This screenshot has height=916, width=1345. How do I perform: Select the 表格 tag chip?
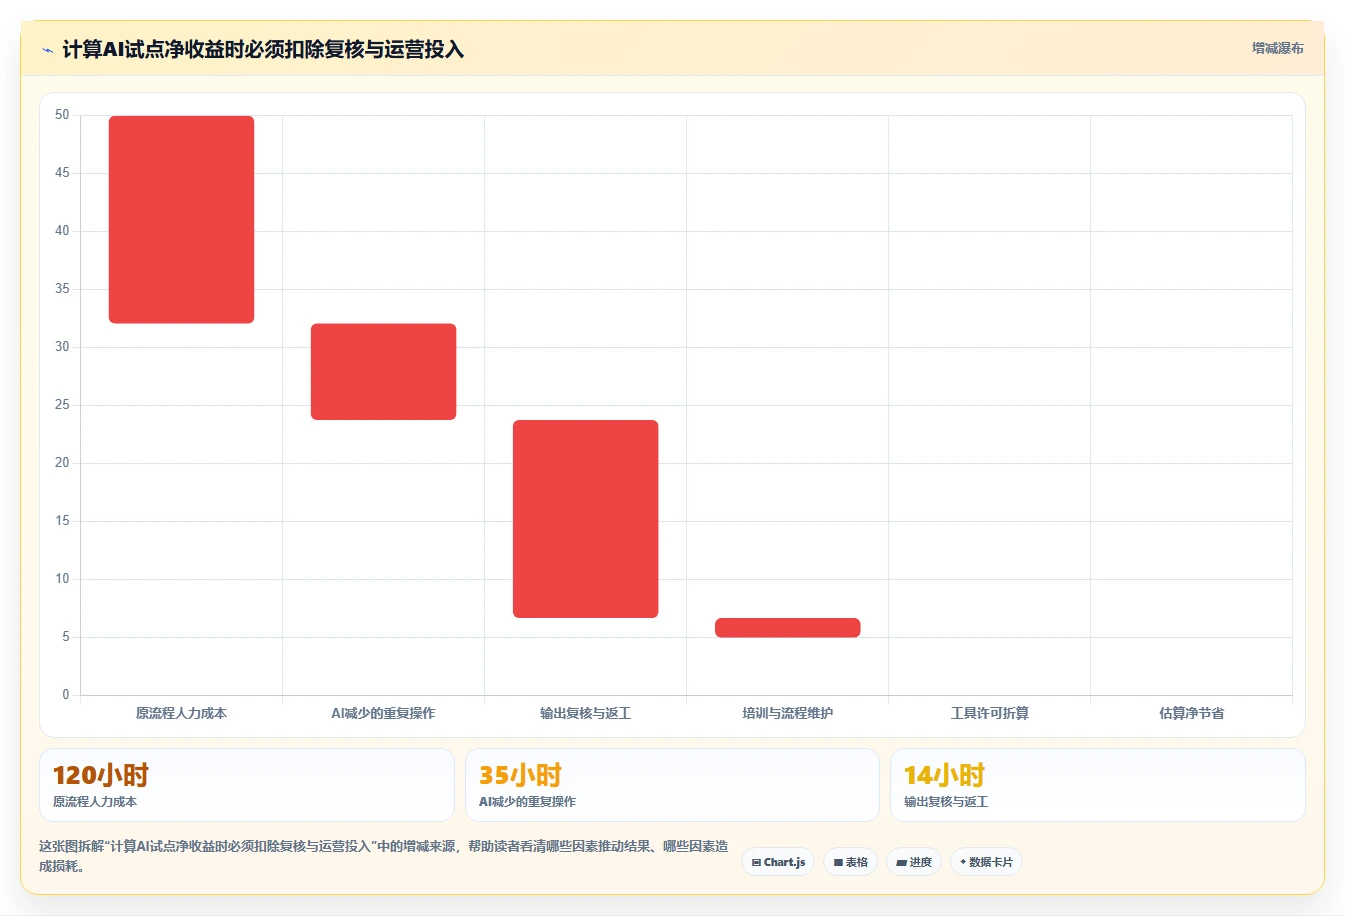click(x=850, y=862)
